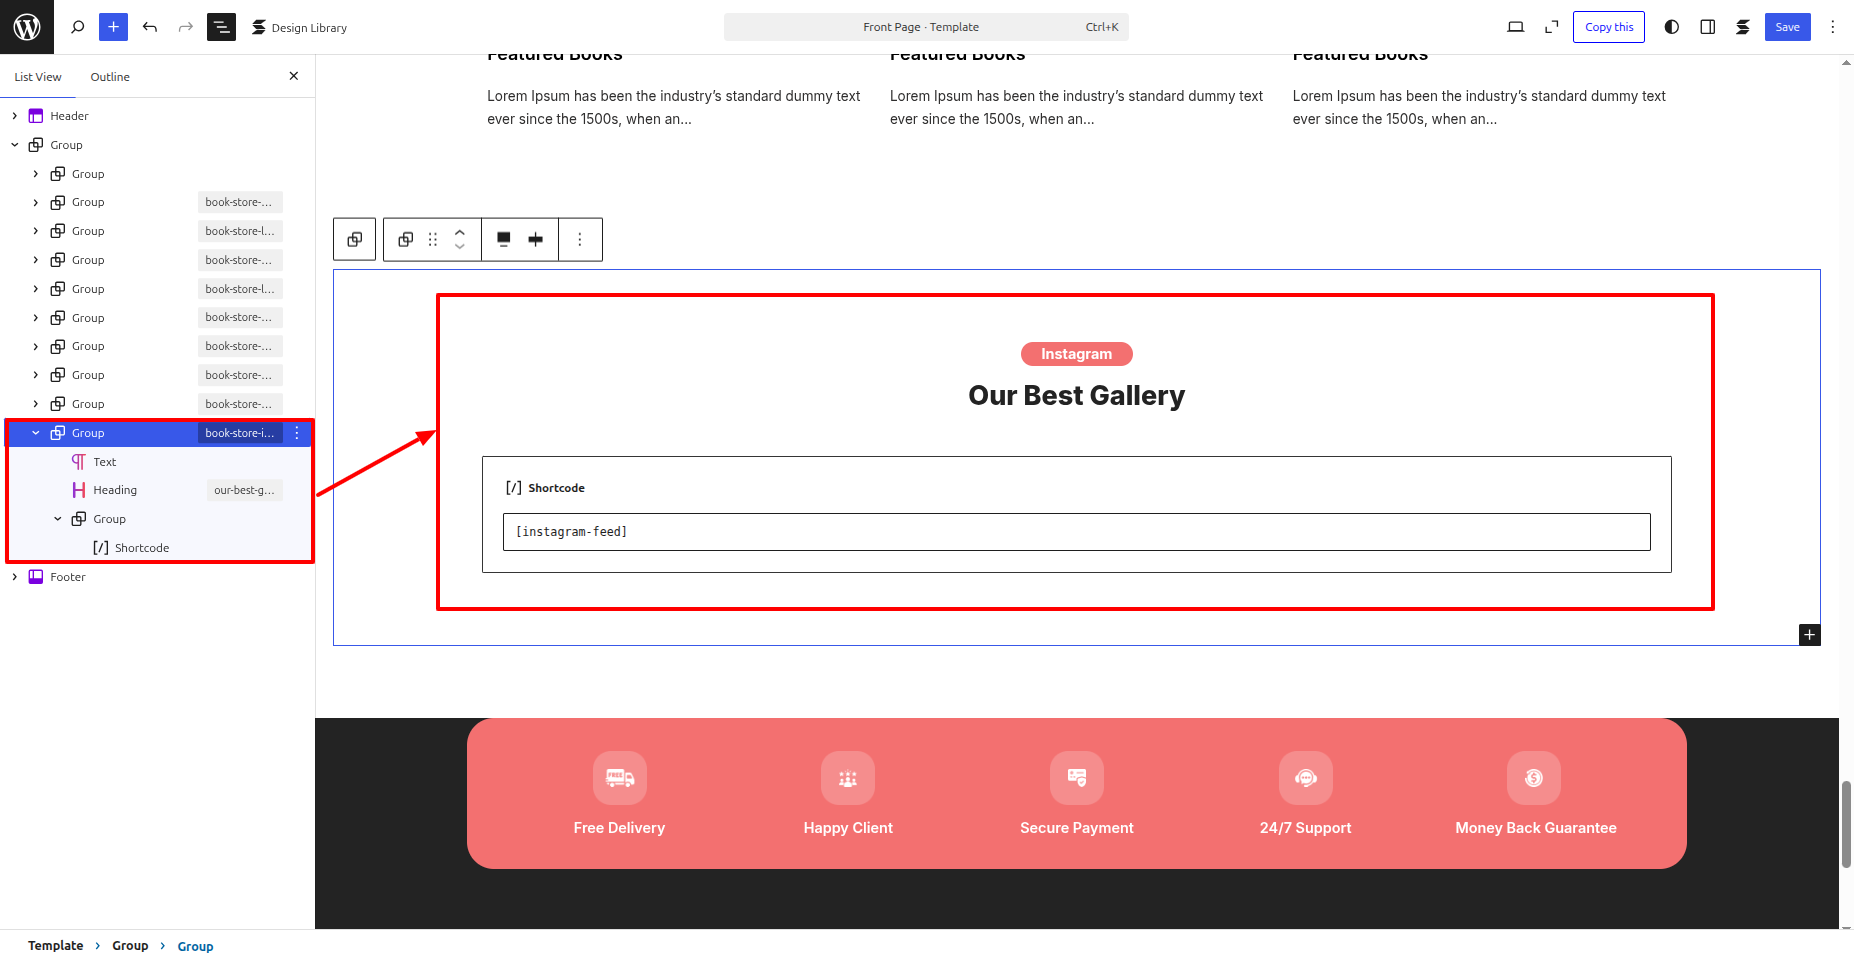
Task: Open the Design Library
Action: [x=300, y=27]
